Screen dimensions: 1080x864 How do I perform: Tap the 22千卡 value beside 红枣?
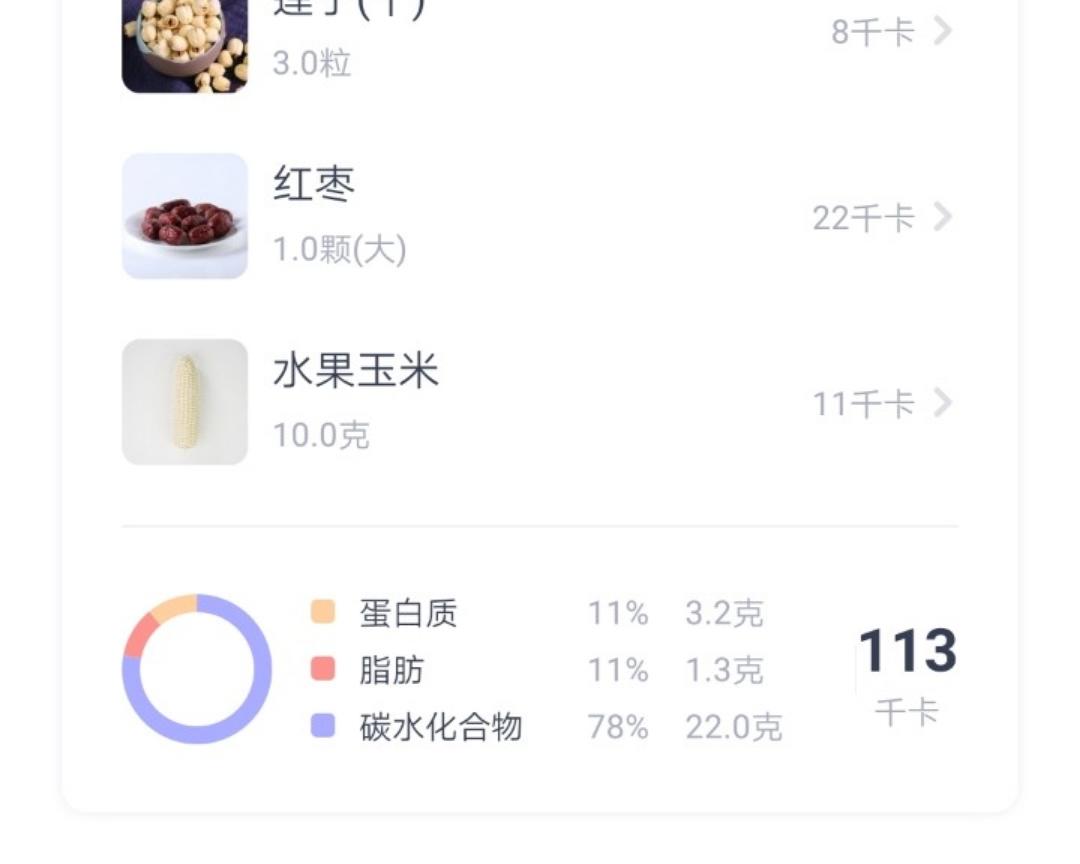click(866, 218)
